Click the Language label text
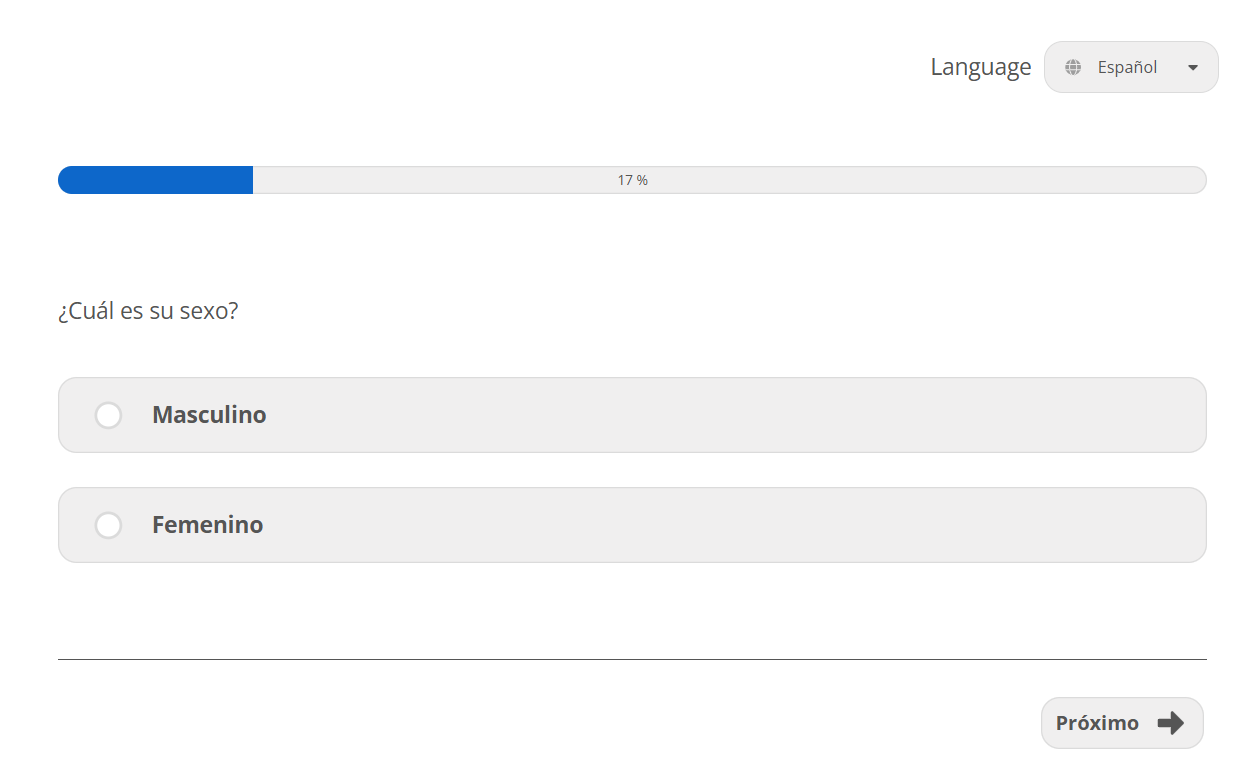Viewport: 1237px width, 769px height. (980, 67)
